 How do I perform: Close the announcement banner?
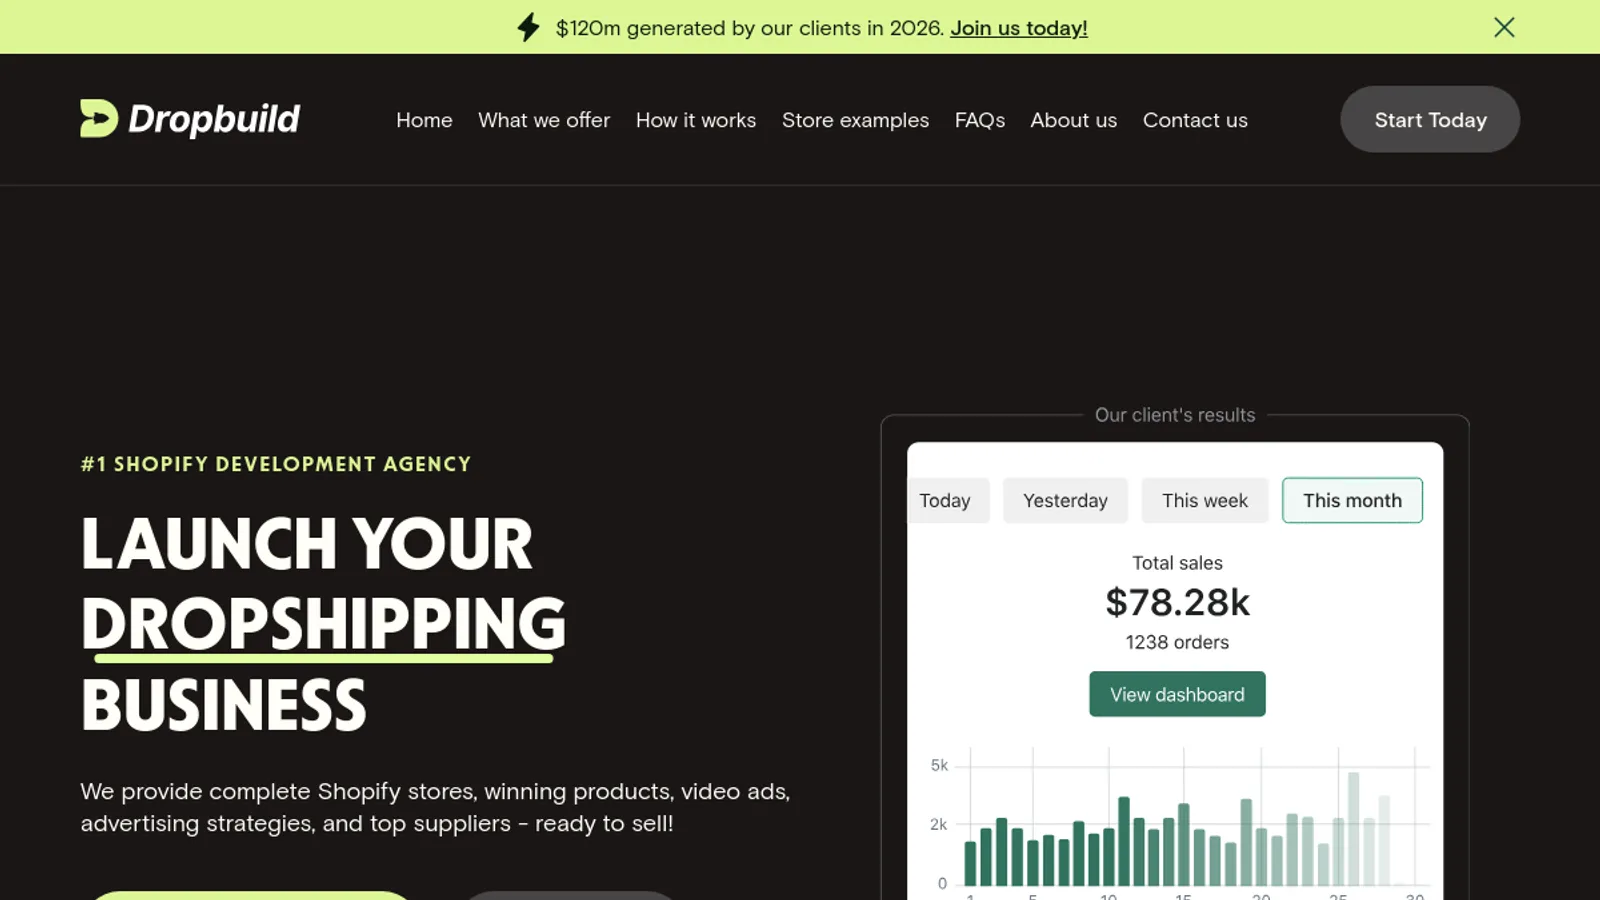point(1504,27)
